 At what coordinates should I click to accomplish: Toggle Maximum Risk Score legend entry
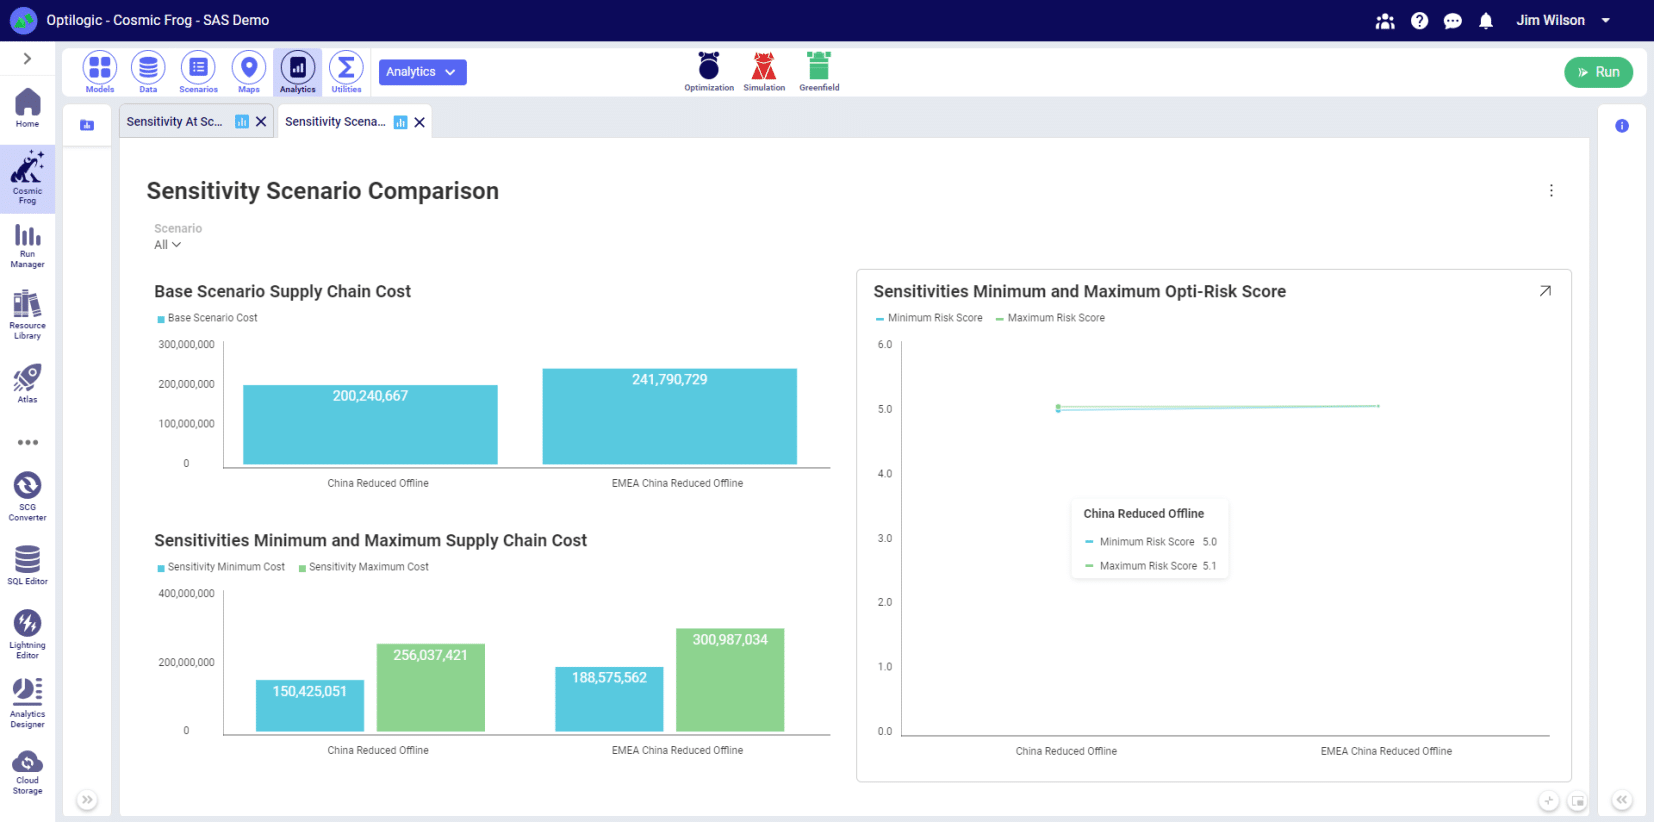click(1050, 318)
